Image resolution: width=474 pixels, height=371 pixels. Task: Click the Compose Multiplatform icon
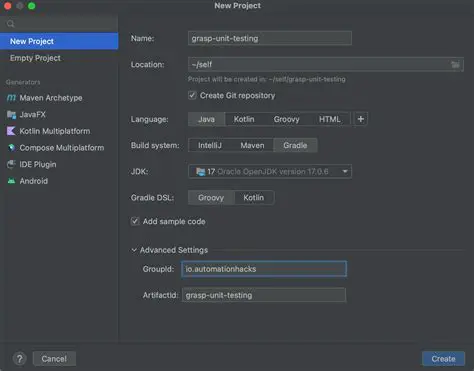(x=11, y=148)
